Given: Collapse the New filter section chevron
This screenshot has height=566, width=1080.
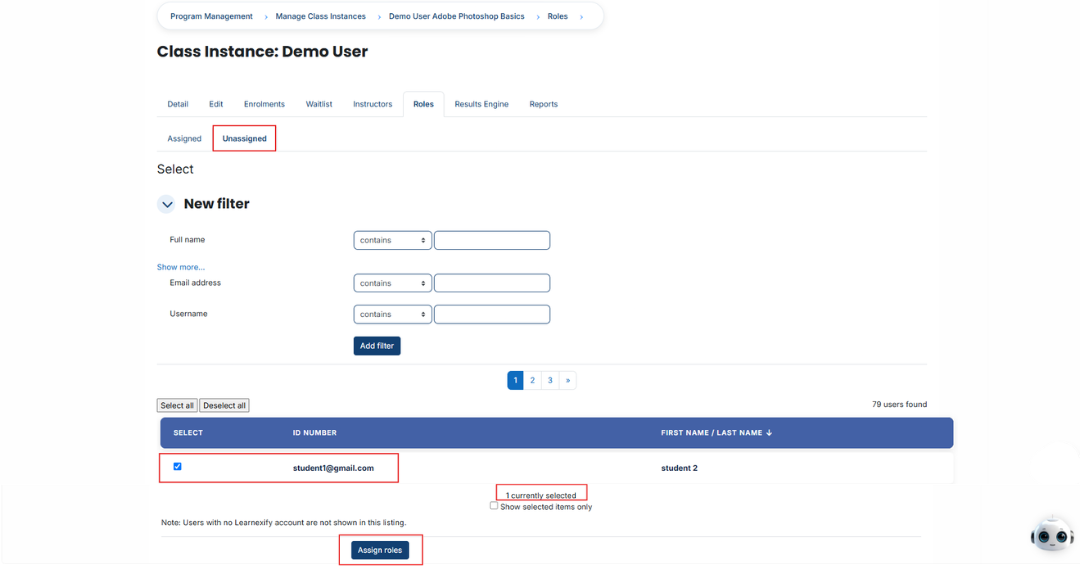Looking at the screenshot, I should pos(167,205).
